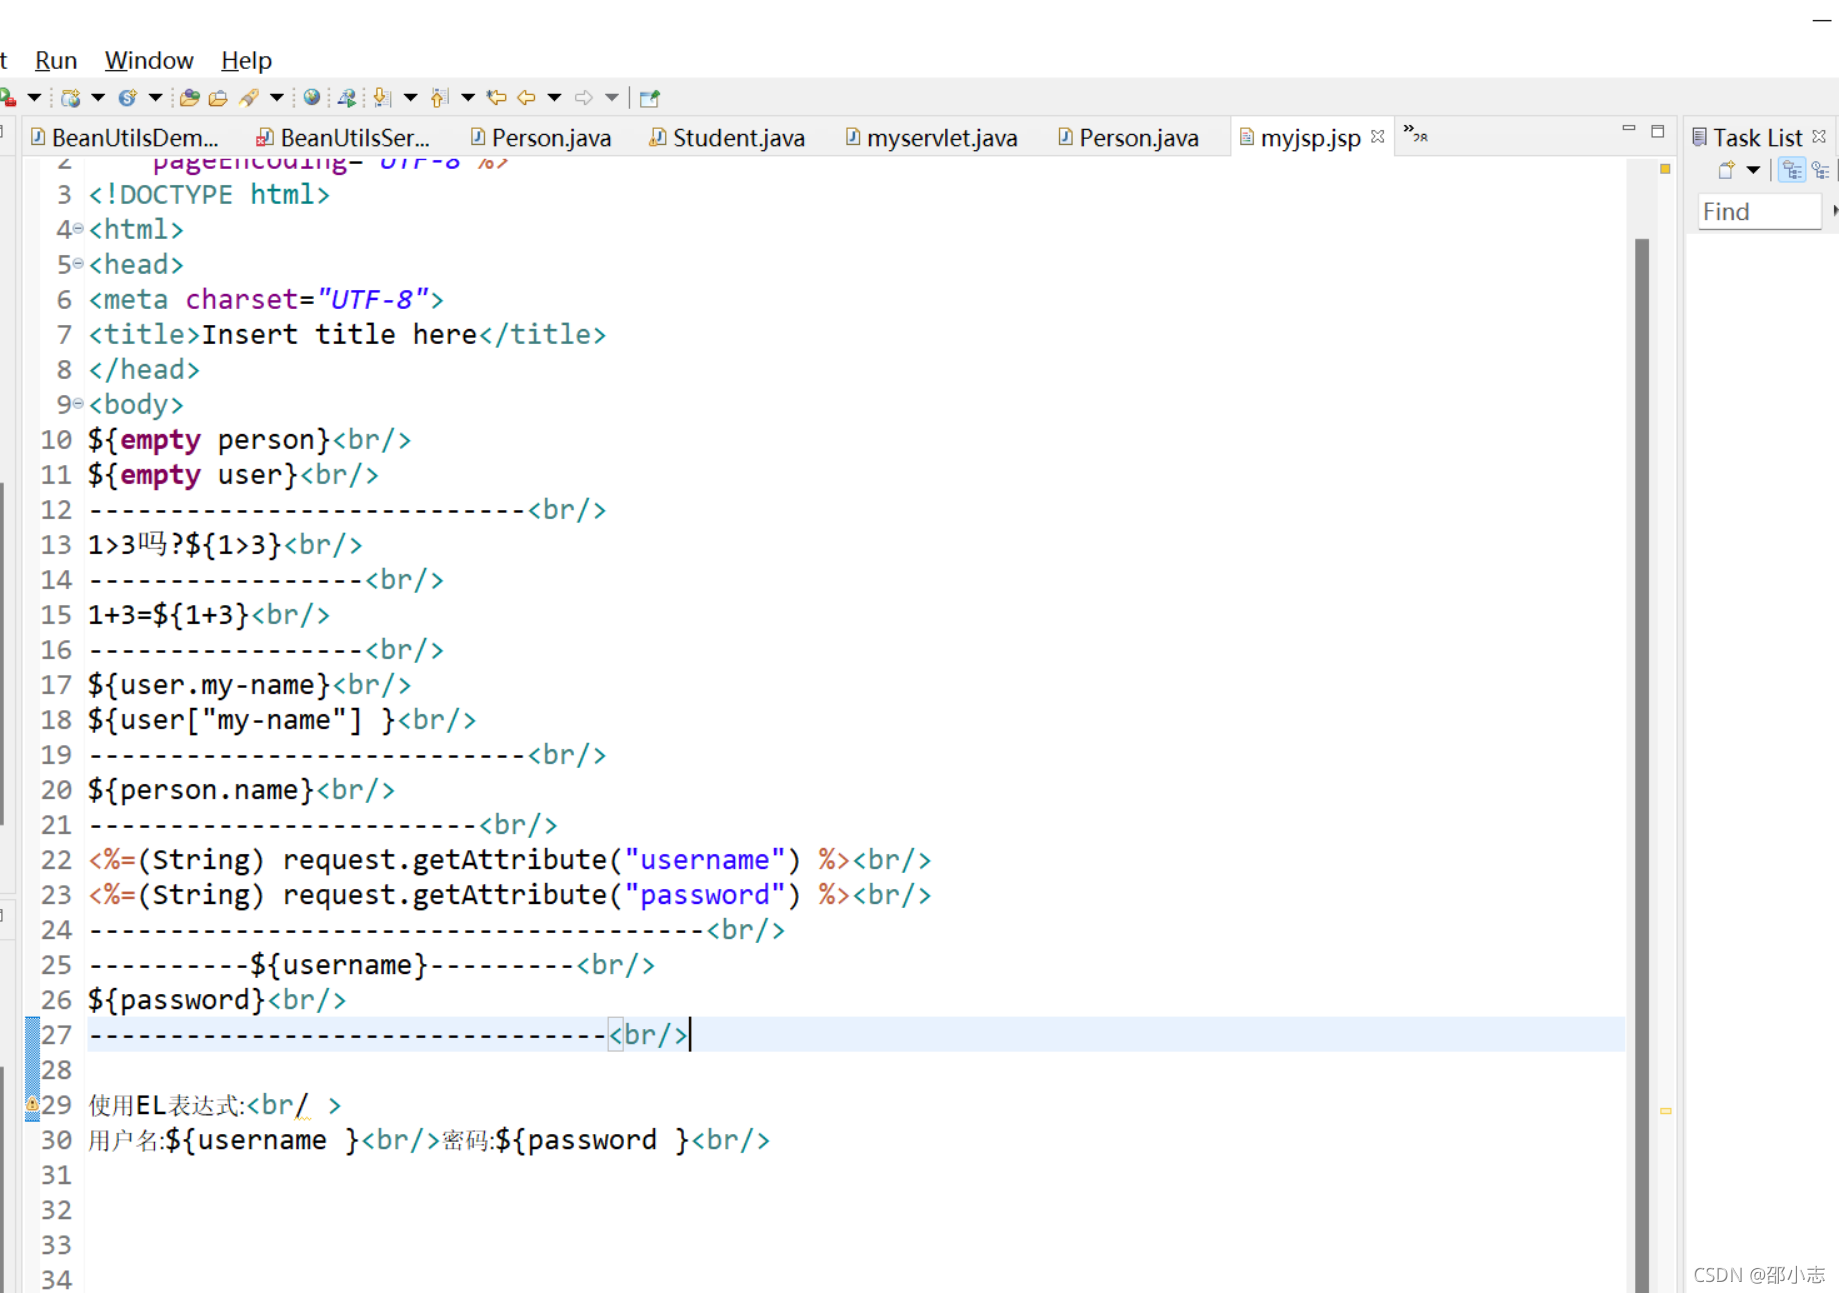Open the Run menu

56,60
